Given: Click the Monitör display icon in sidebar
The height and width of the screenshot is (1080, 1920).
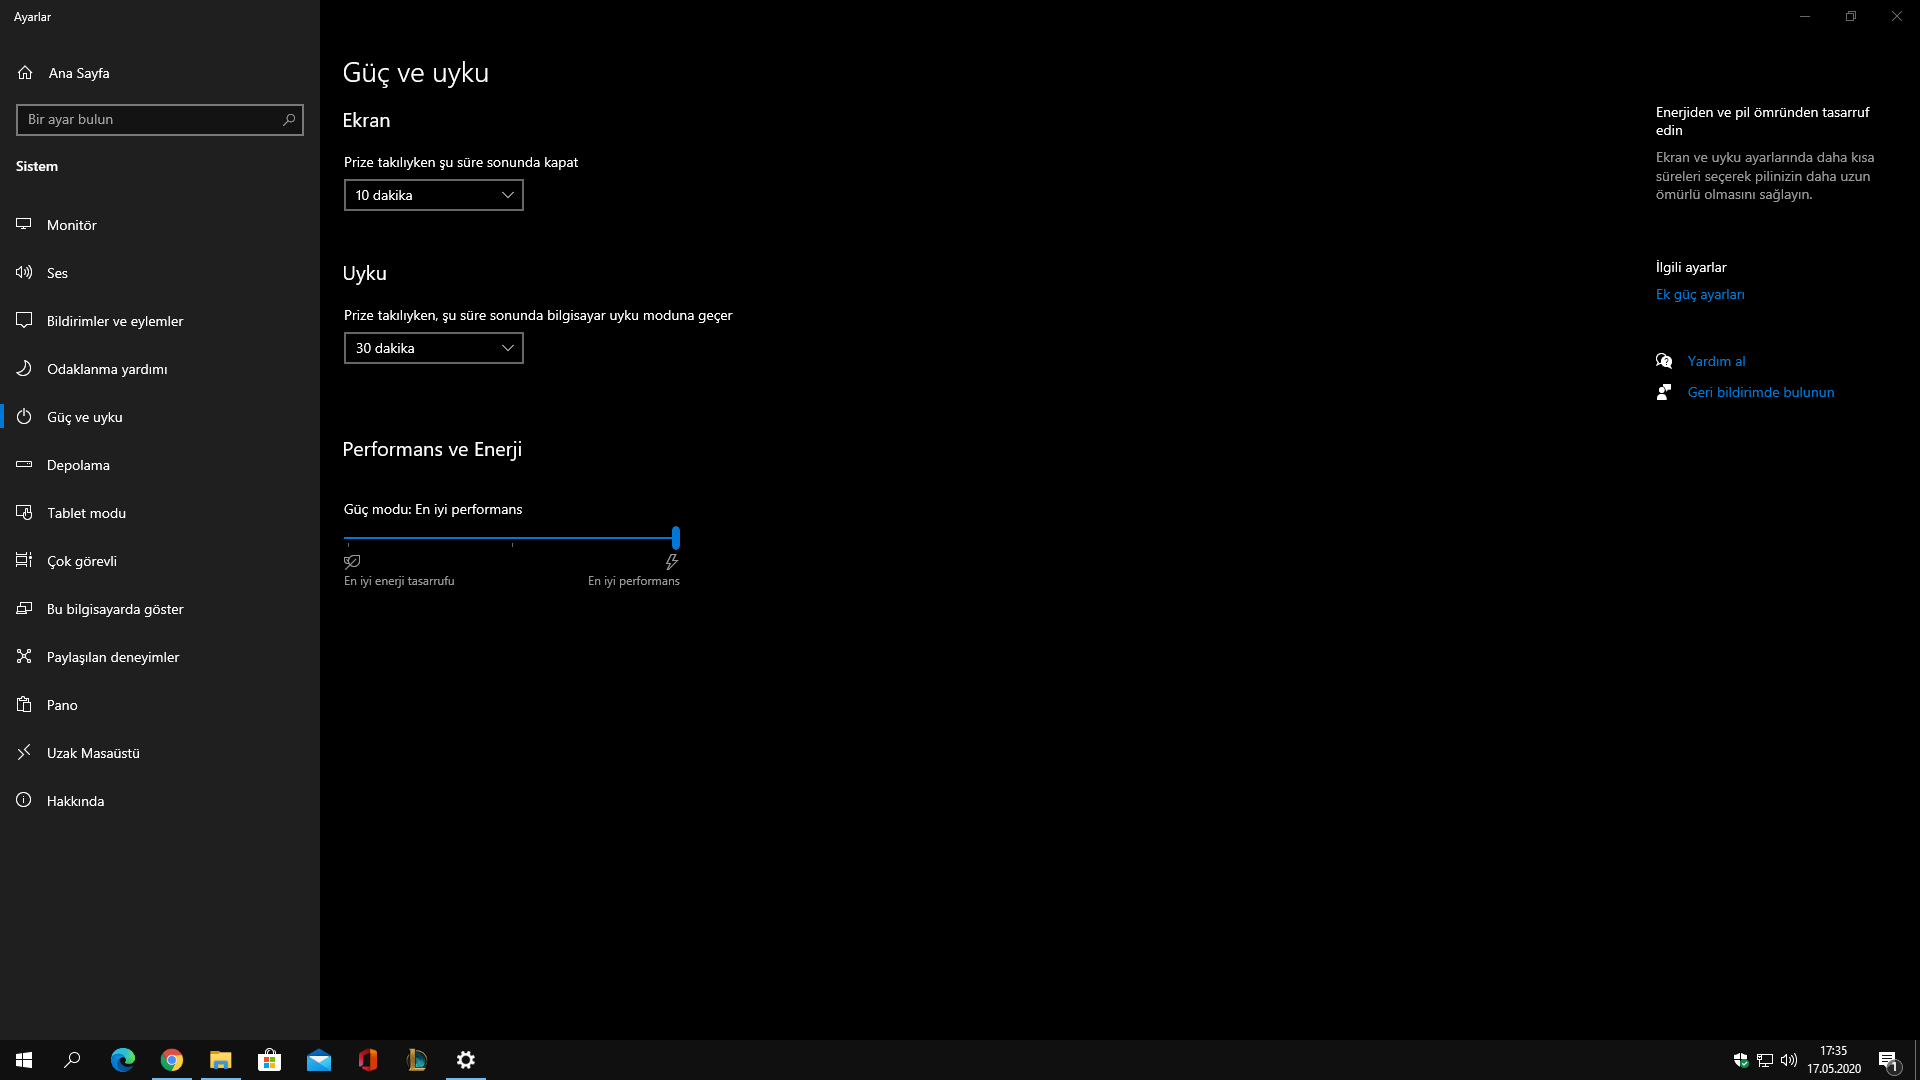Looking at the screenshot, I should 24,224.
